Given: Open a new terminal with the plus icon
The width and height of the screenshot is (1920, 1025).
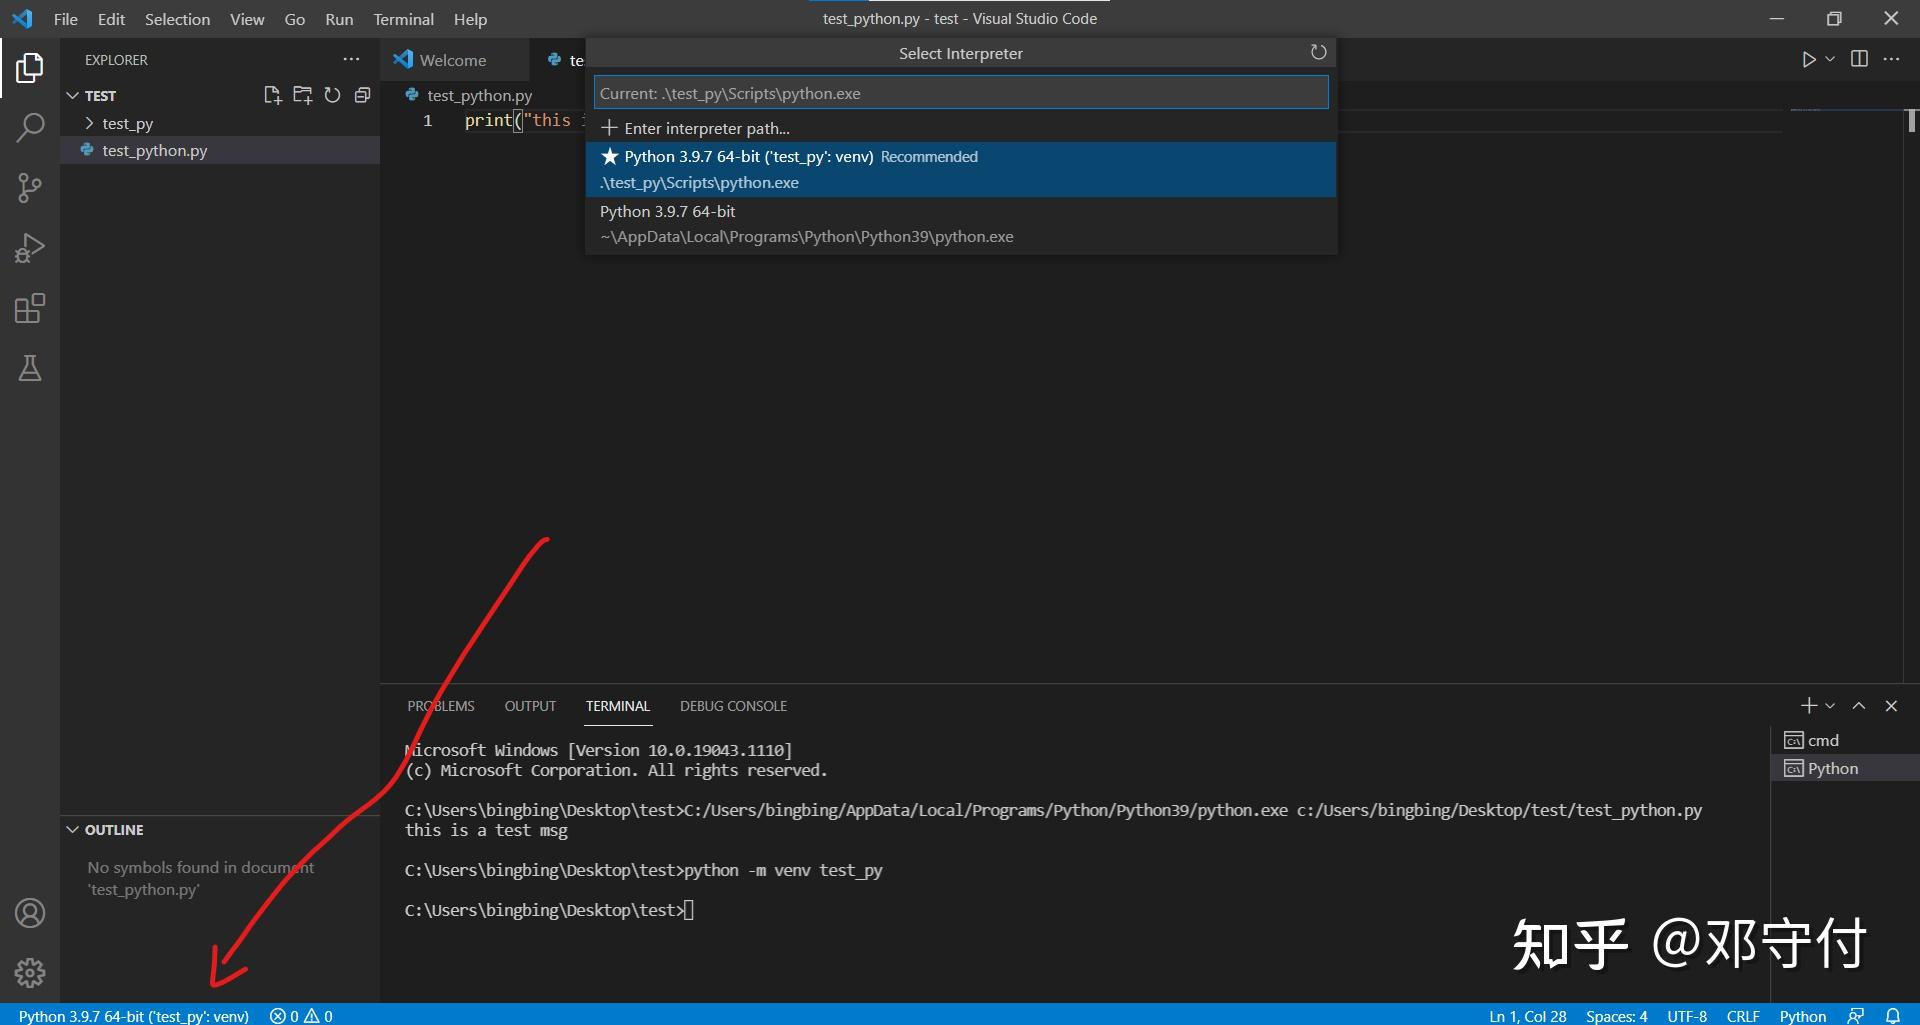Looking at the screenshot, I should [1807, 705].
